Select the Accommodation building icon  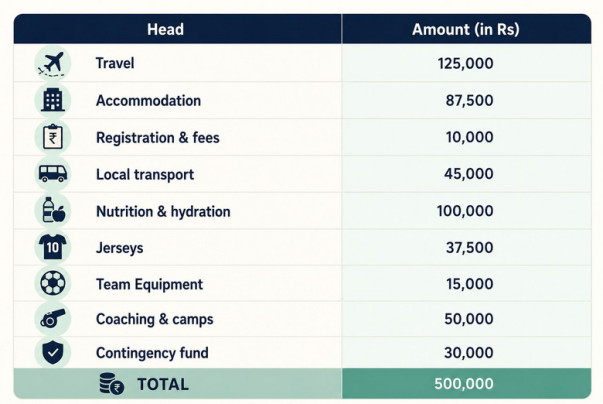tap(53, 100)
